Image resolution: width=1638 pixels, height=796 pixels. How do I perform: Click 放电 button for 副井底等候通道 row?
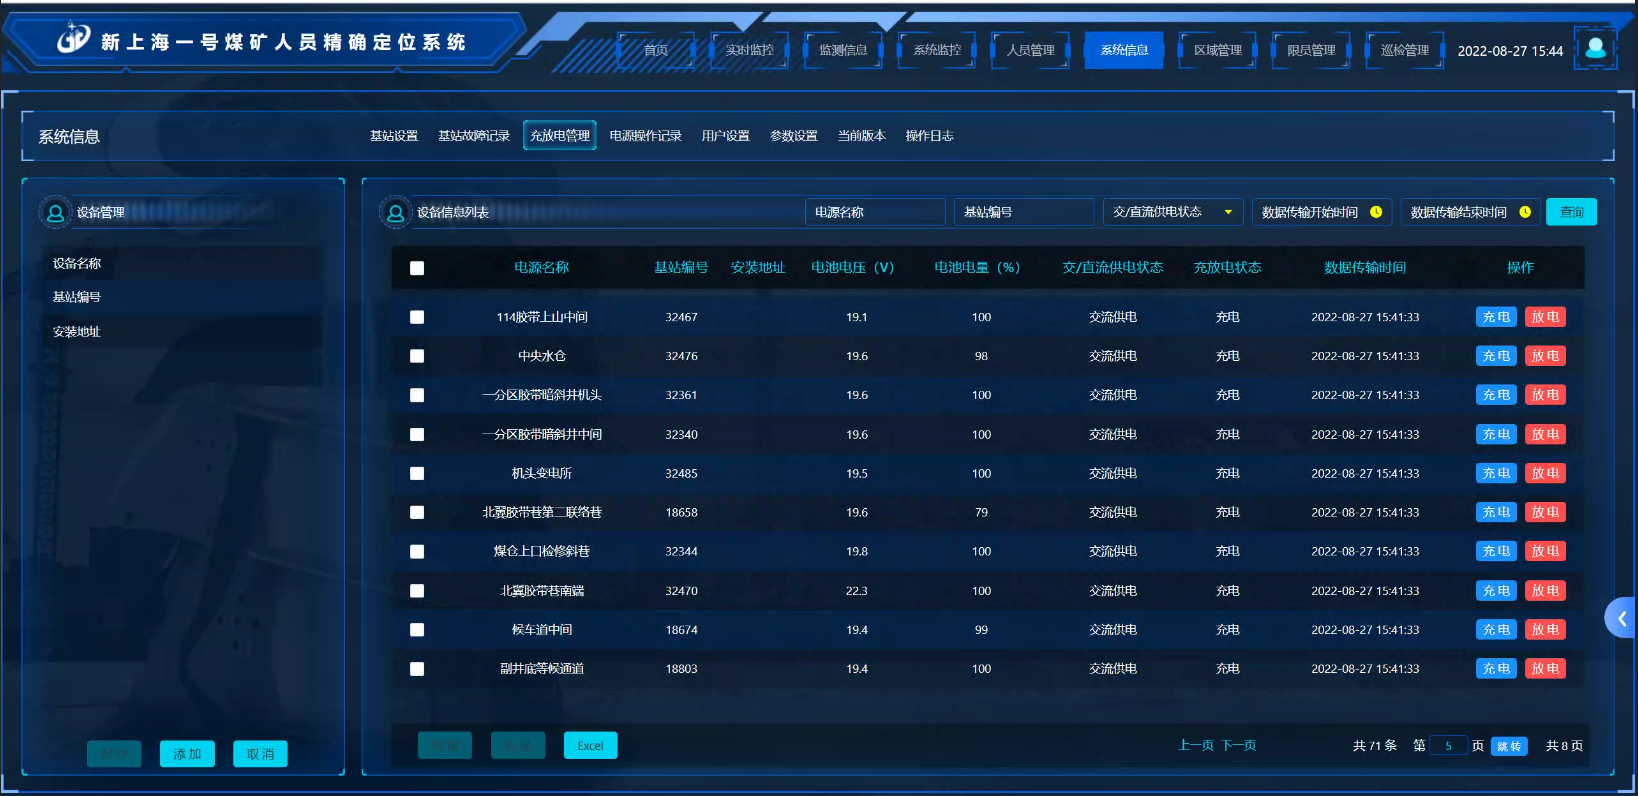click(x=1545, y=669)
